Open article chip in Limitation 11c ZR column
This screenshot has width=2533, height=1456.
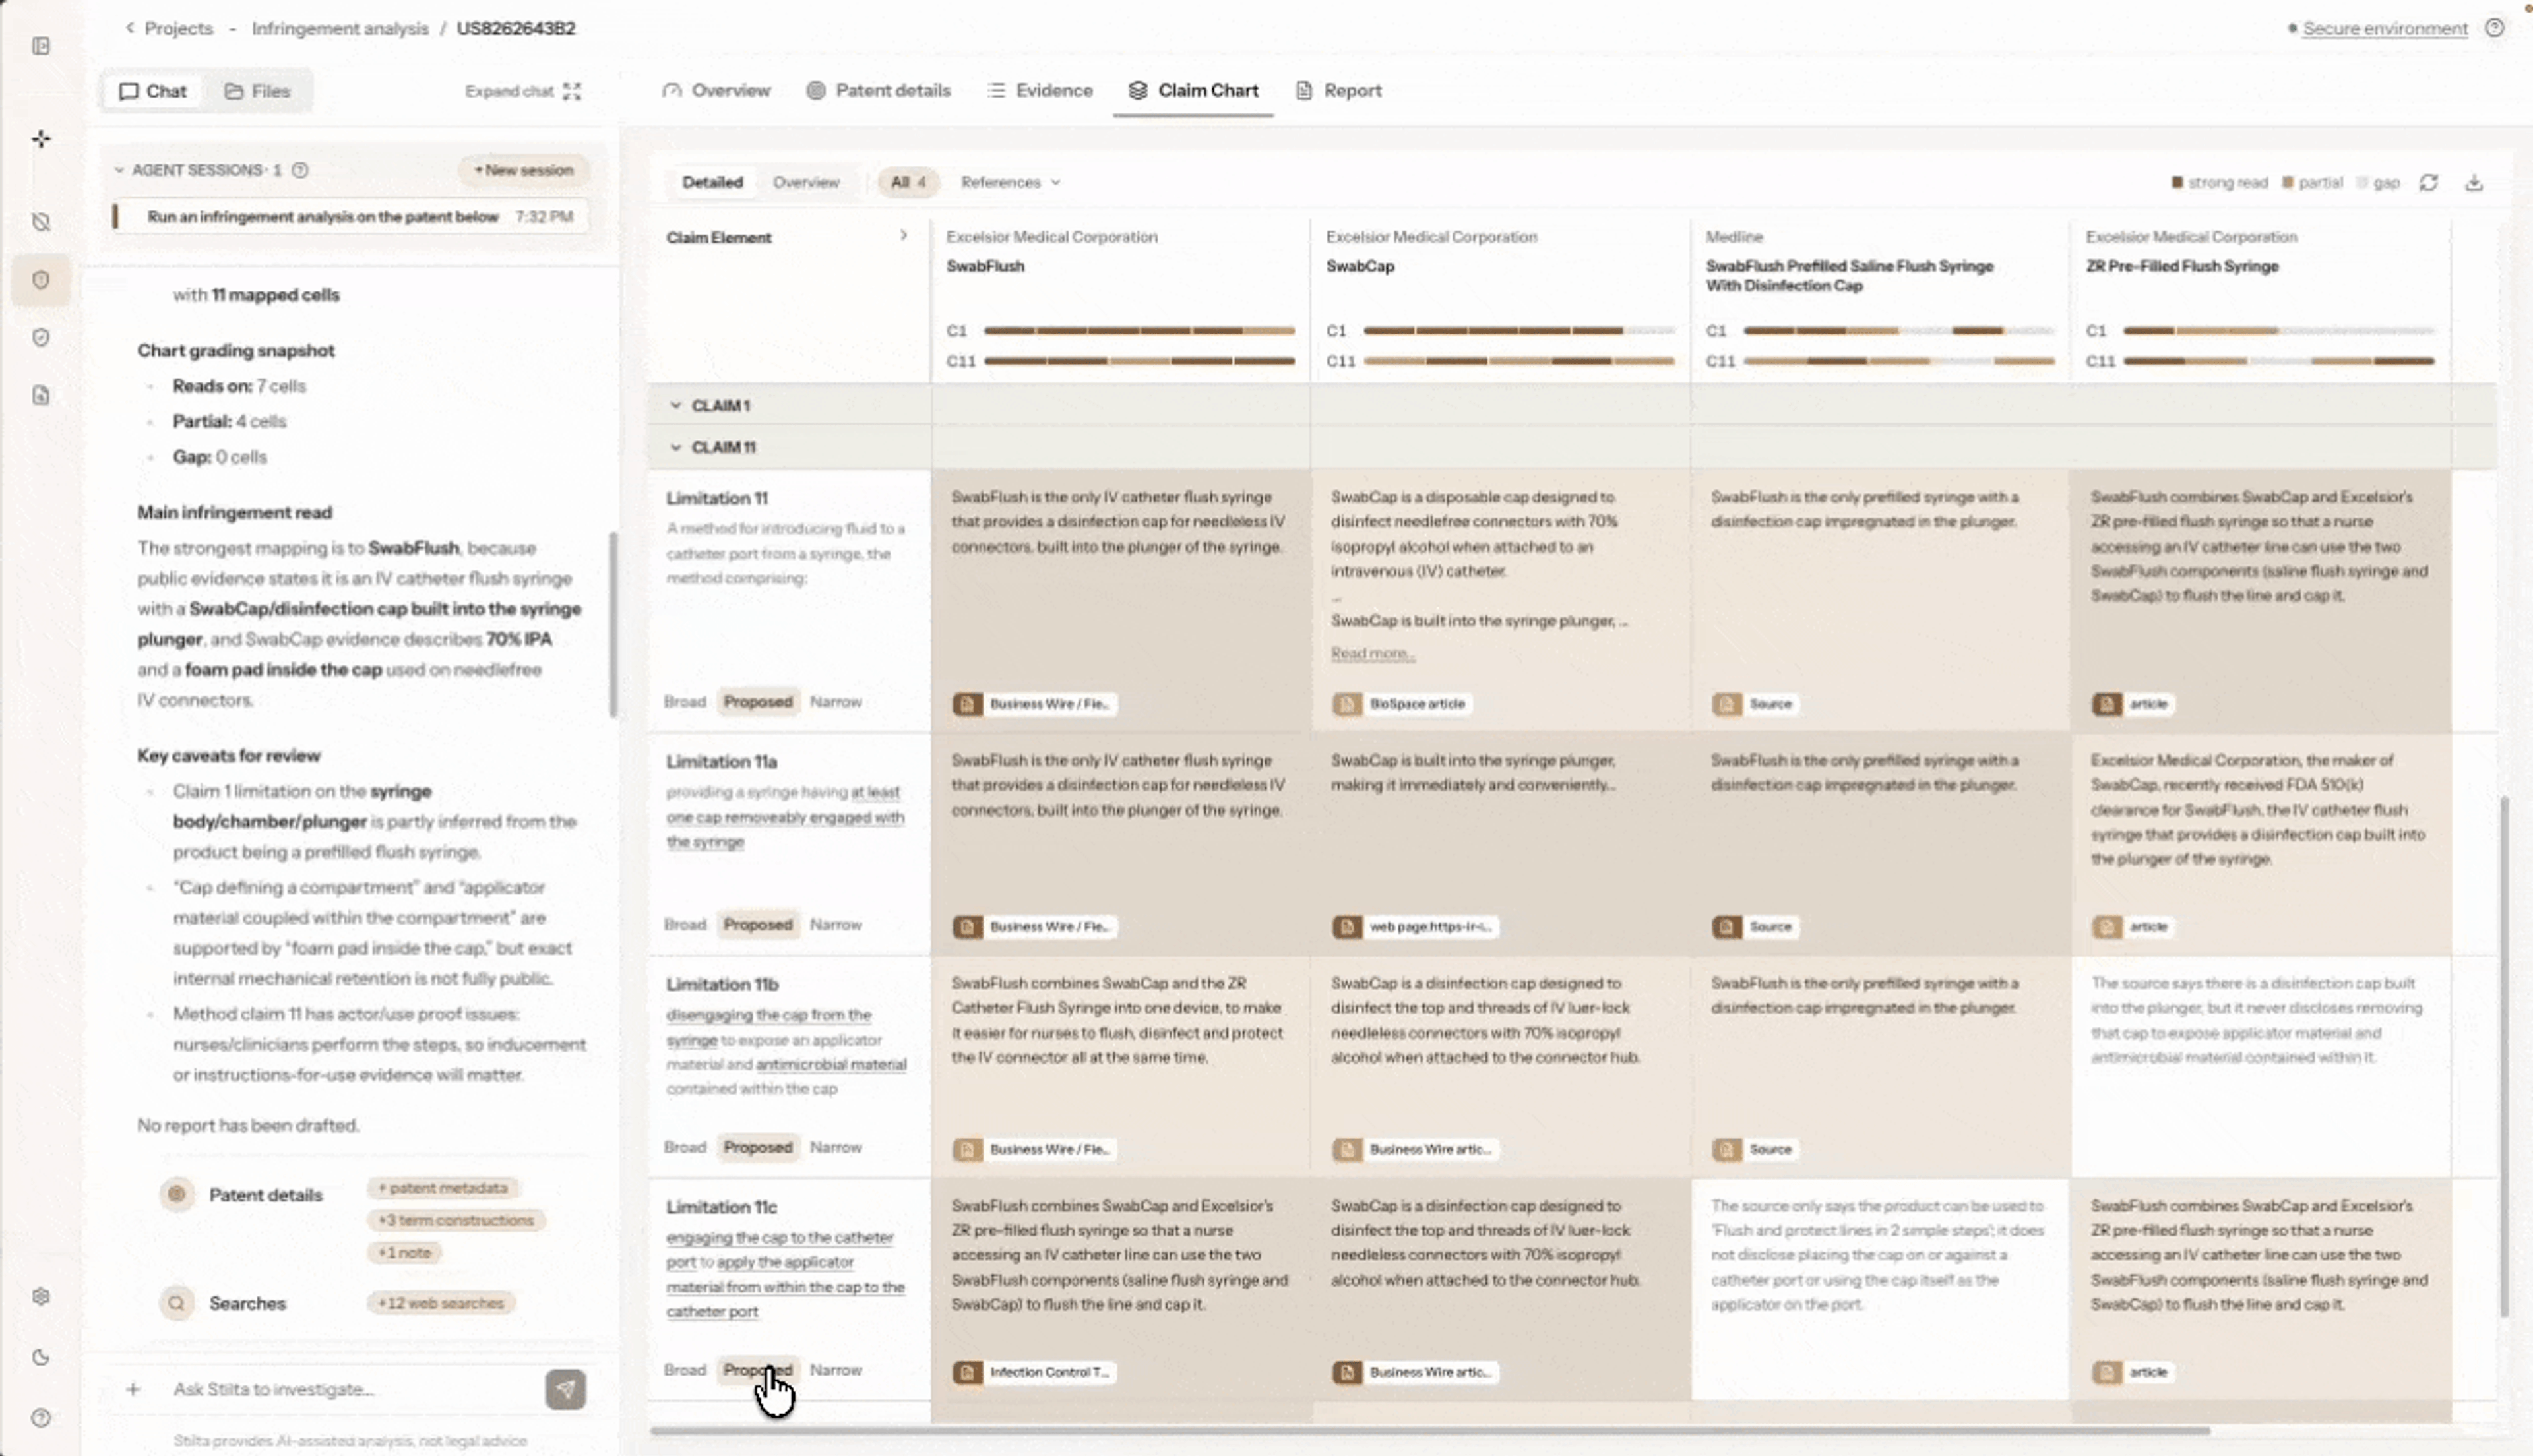pyautogui.click(x=2133, y=1373)
